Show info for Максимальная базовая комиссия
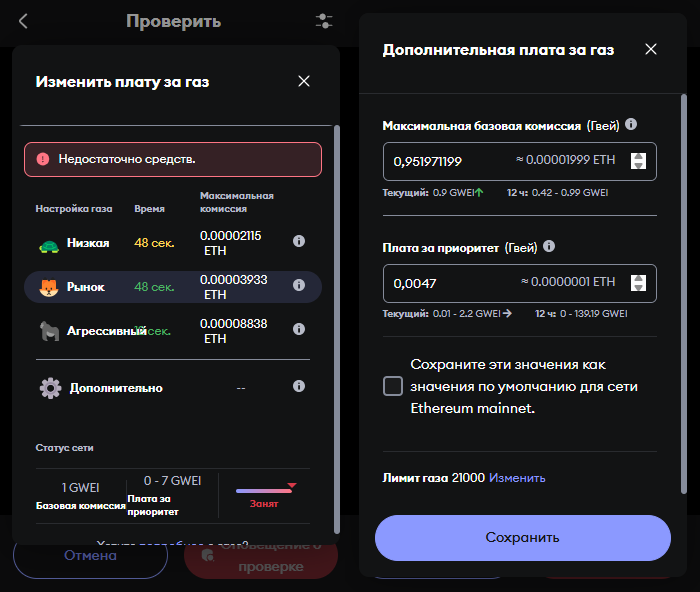The image size is (700, 592). [631, 124]
